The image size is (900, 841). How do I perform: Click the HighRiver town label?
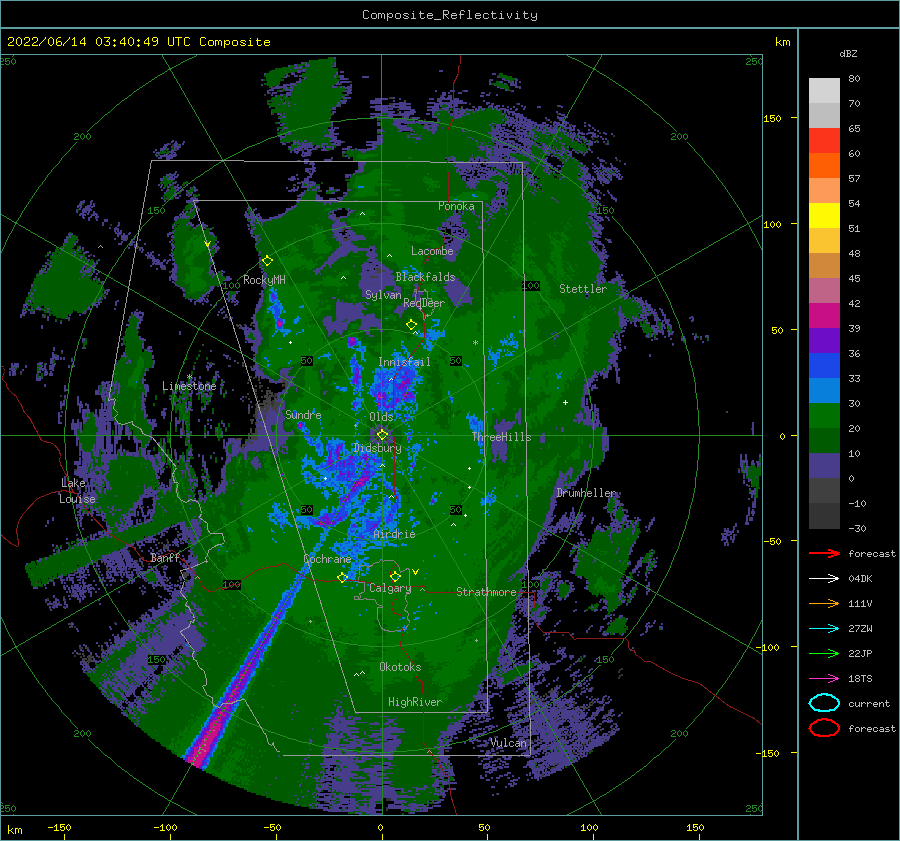click(x=415, y=702)
